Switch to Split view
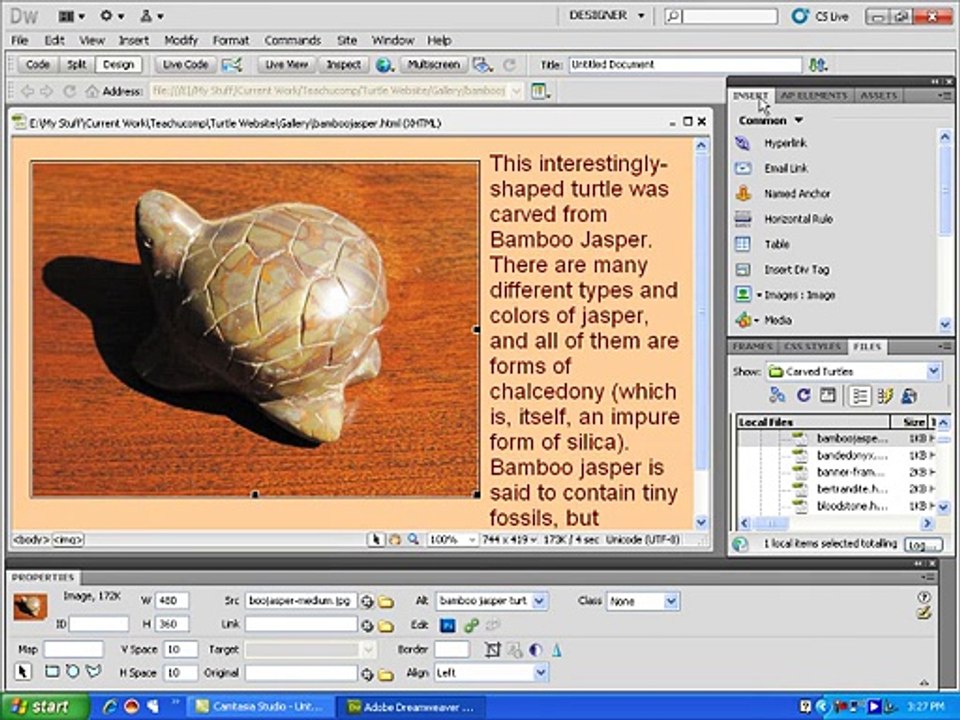Image resolution: width=960 pixels, height=720 pixels. pos(77,65)
